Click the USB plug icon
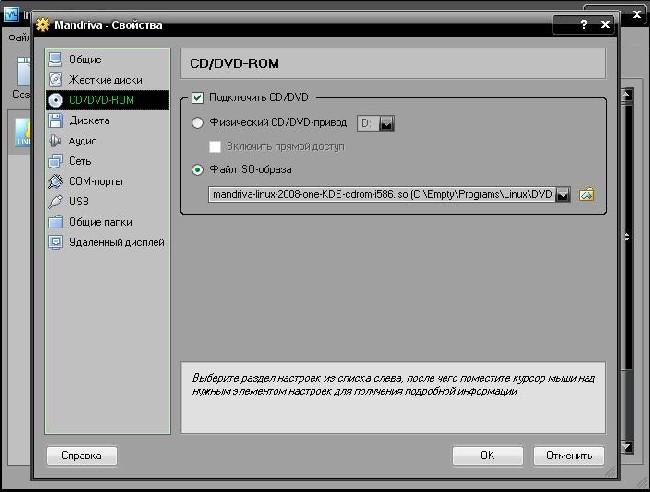The width and height of the screenshot is (650, 492). pyautogui.click(x=56, y=201)
